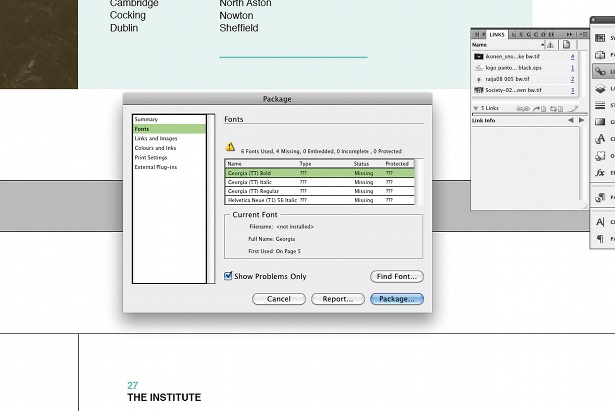Image resolution: width=615 pixels, height=411 pixels.
Task: Click the Edit Original pencil icon
Action: tap(574, 109)
